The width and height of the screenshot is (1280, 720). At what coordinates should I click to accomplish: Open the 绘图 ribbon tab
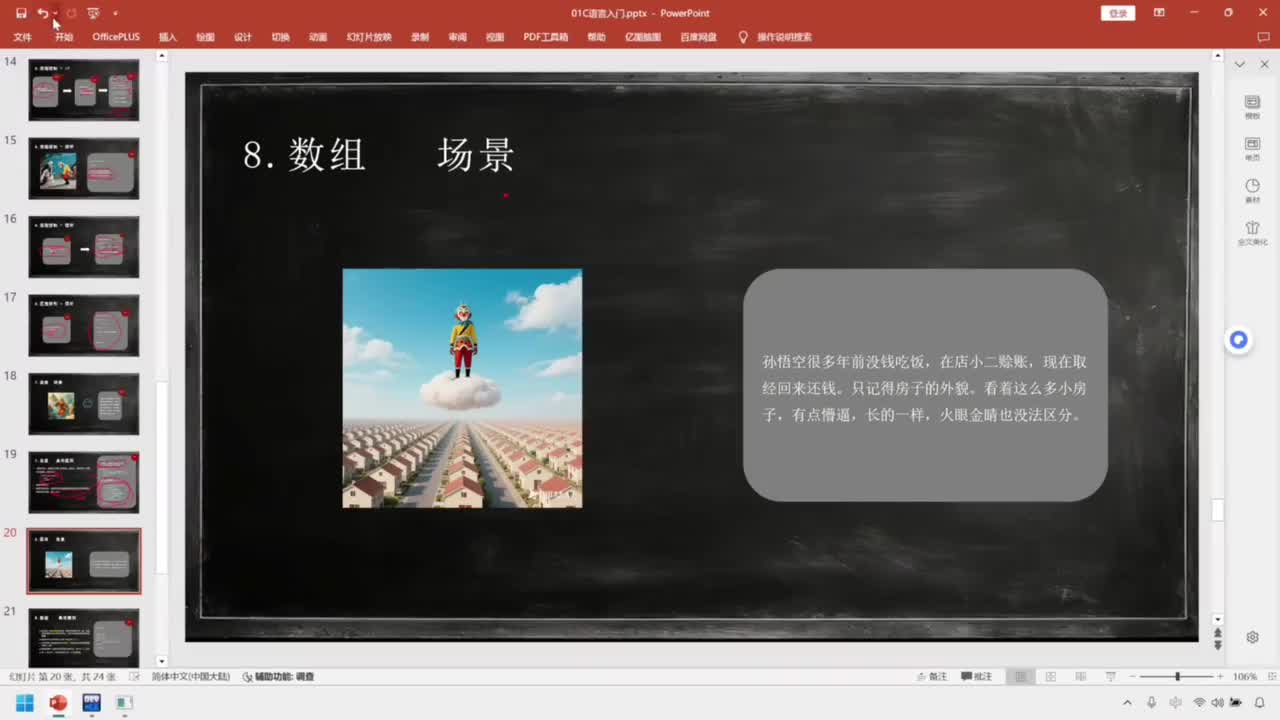(x=205, y=37)
